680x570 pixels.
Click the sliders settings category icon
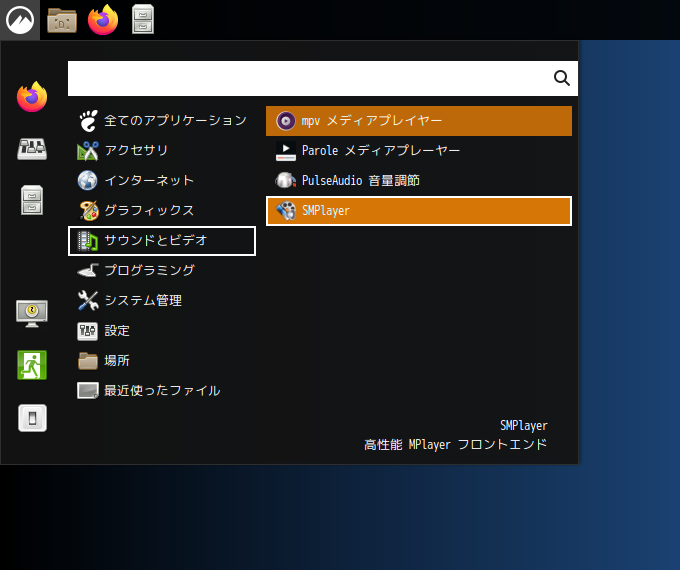(x=88, y=331)
